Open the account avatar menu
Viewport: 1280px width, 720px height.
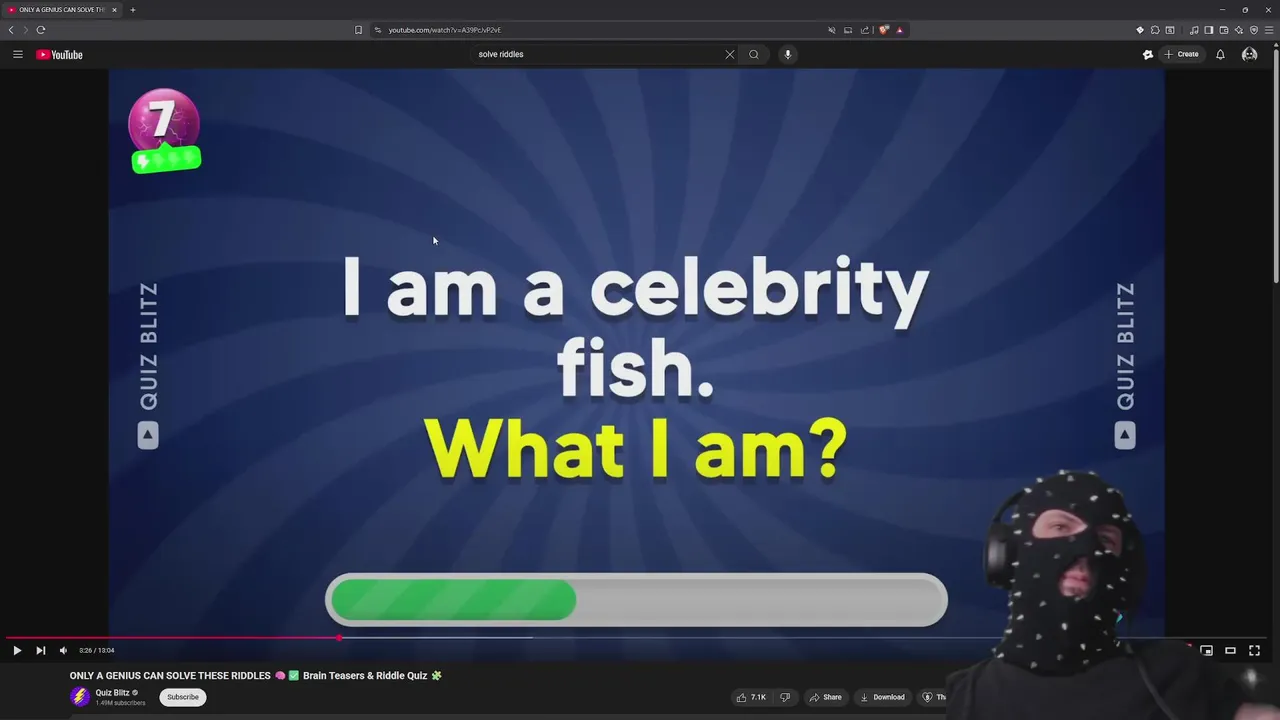[x=1249, y=54]
